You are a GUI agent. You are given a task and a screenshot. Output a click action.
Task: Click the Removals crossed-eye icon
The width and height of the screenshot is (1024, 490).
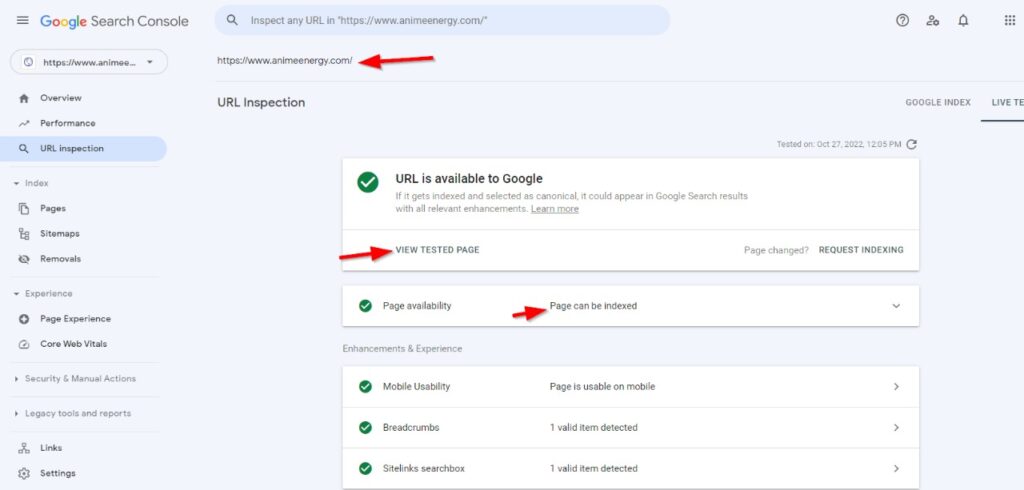tap(24, 259)
